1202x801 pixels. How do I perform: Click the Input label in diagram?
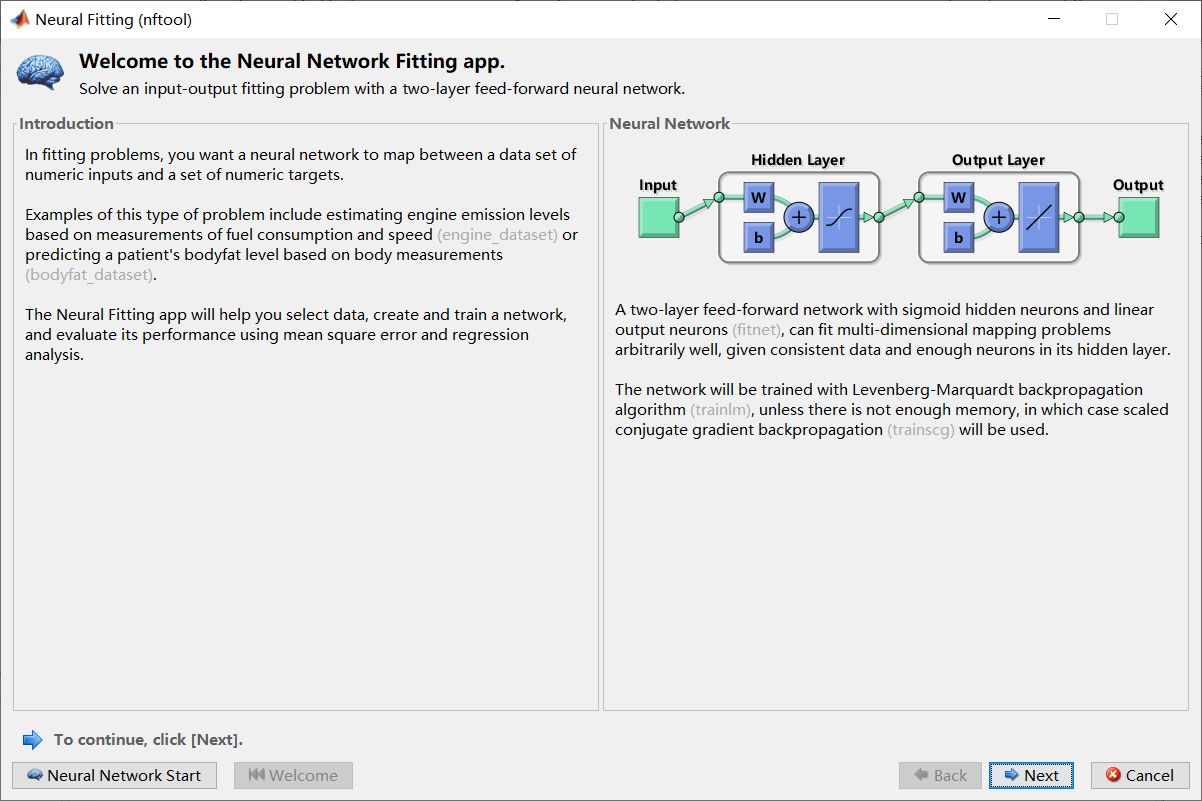coord(658,185)
